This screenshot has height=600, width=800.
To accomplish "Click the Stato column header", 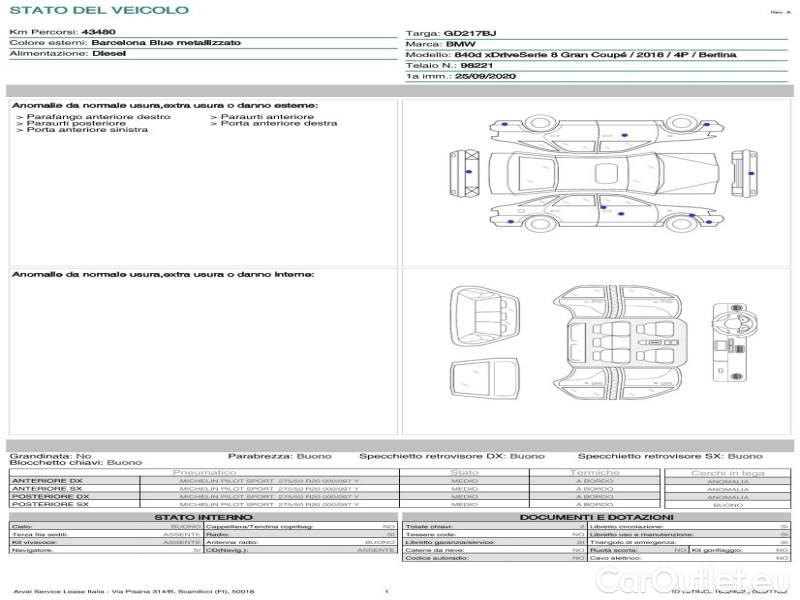I will [464, 472].
